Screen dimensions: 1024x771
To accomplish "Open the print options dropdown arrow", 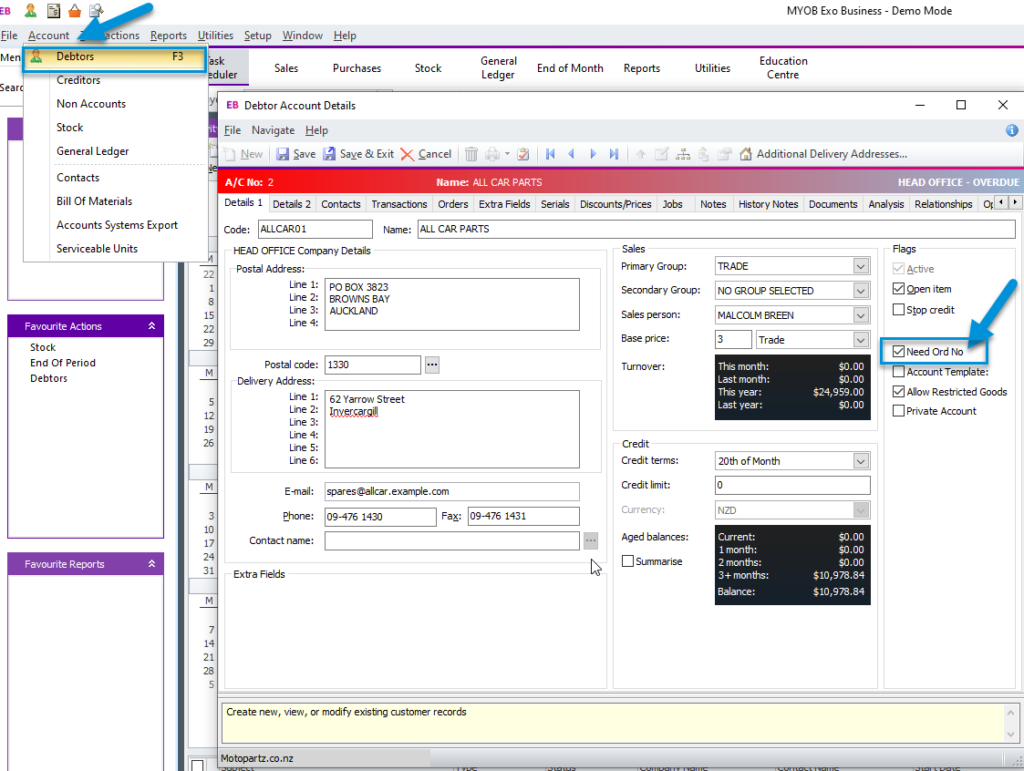I will (507, 154).
